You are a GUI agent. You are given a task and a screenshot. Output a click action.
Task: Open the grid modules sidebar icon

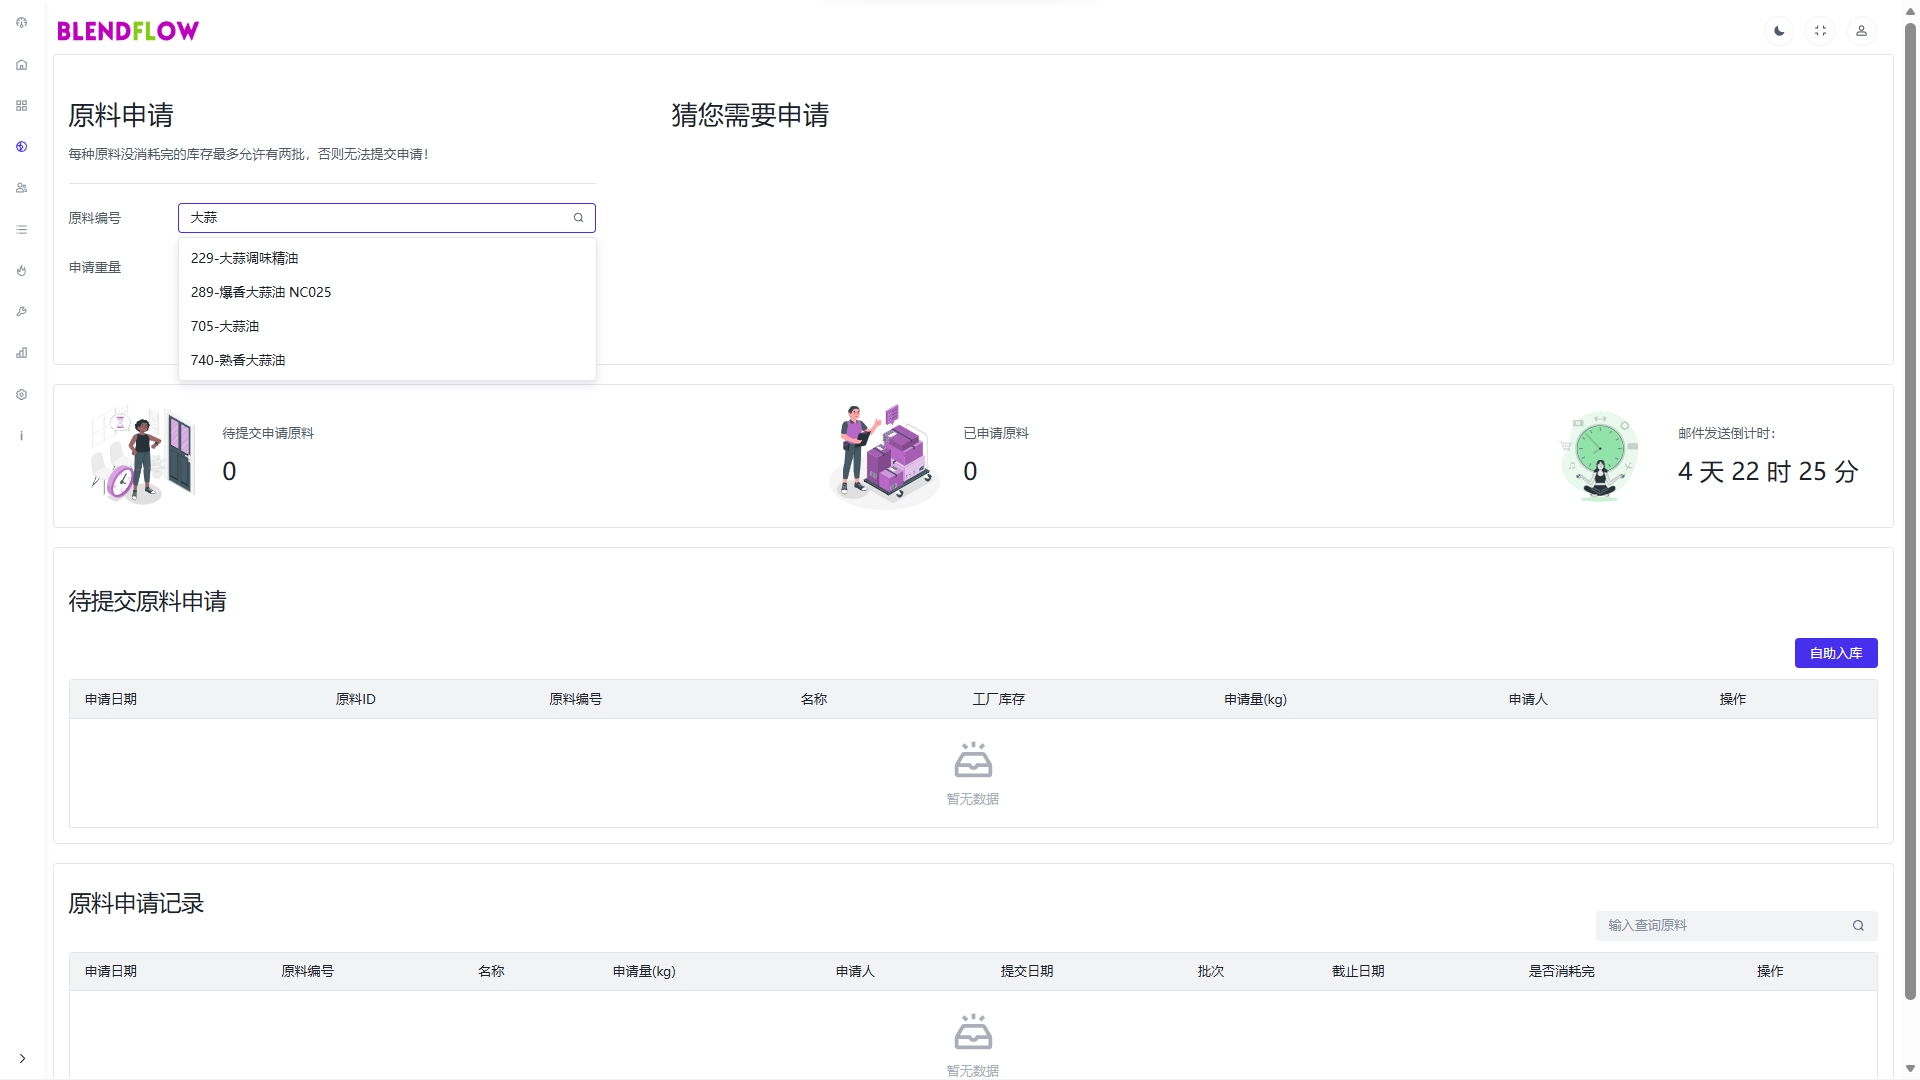tap(21, 106)
